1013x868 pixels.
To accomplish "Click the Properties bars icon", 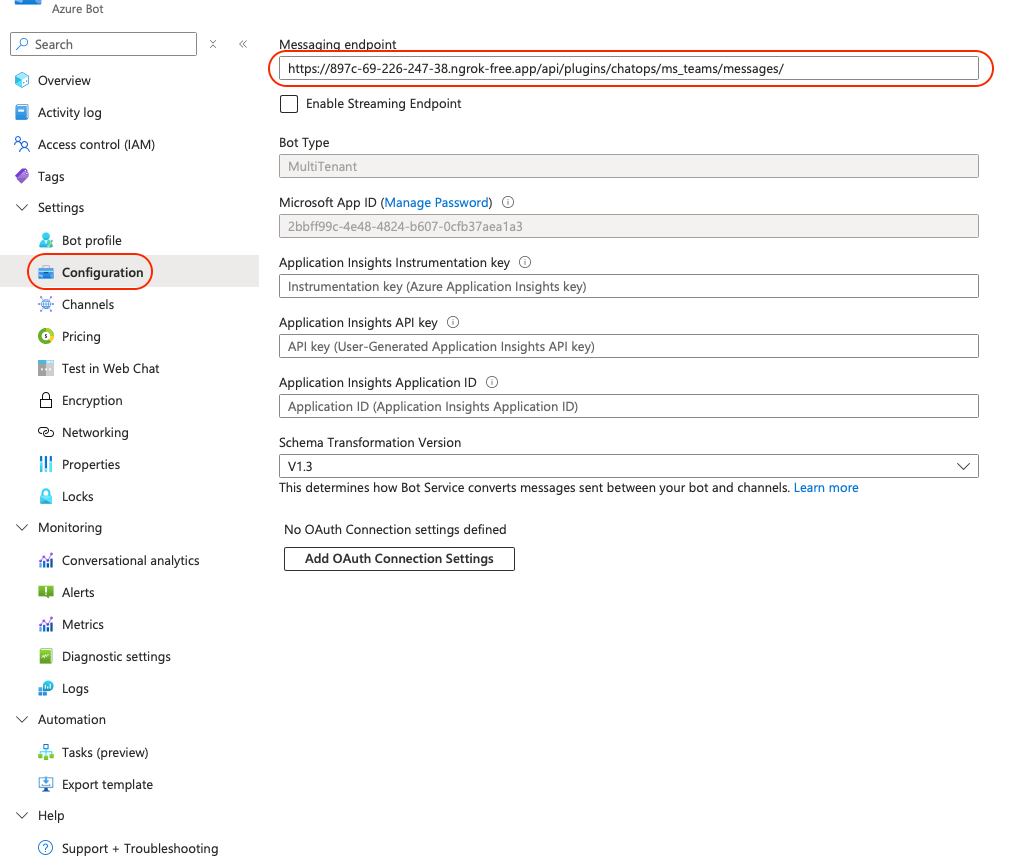I will coord(46,464).
